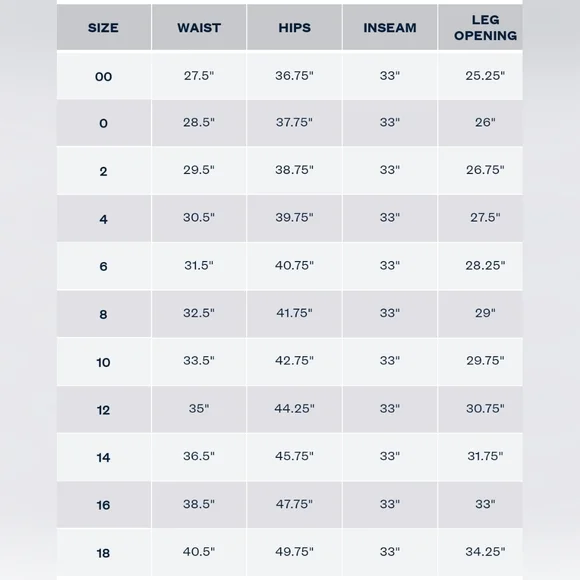Select the size 4 row label
Viewport: 580px width, 580px height.
click(x=103, y=219)
